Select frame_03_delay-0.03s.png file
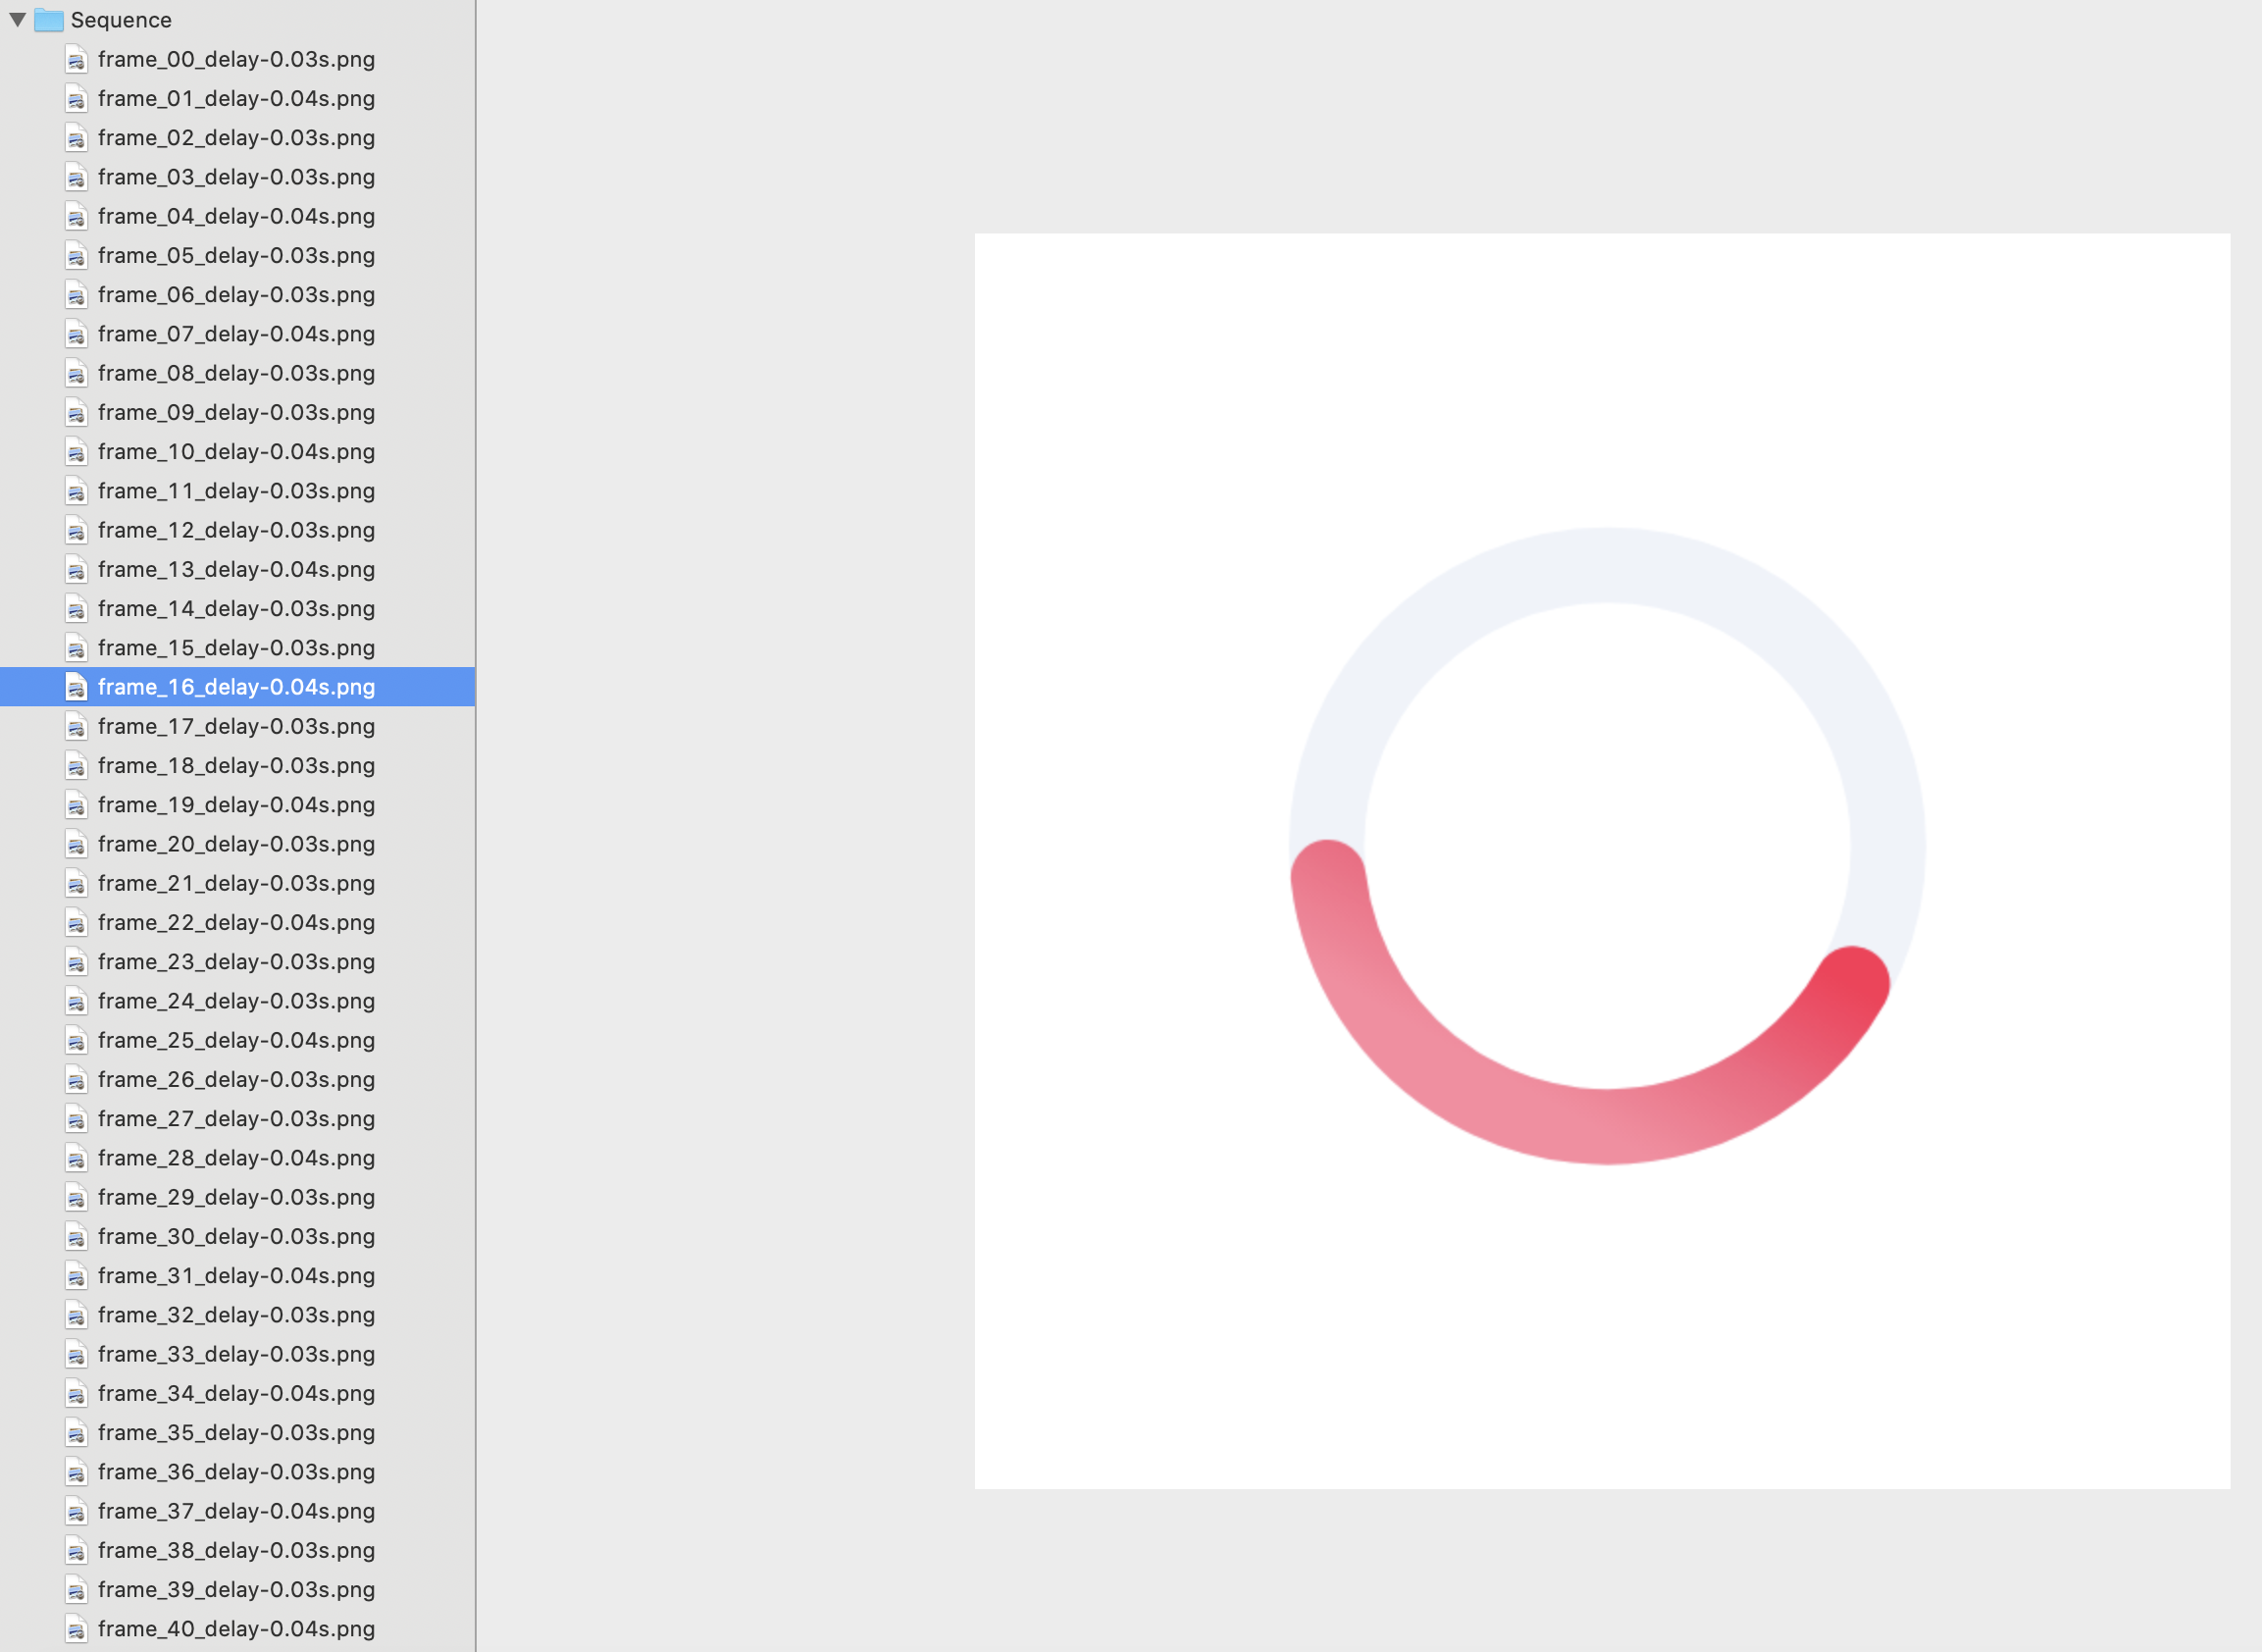 (x=236, y=177)
